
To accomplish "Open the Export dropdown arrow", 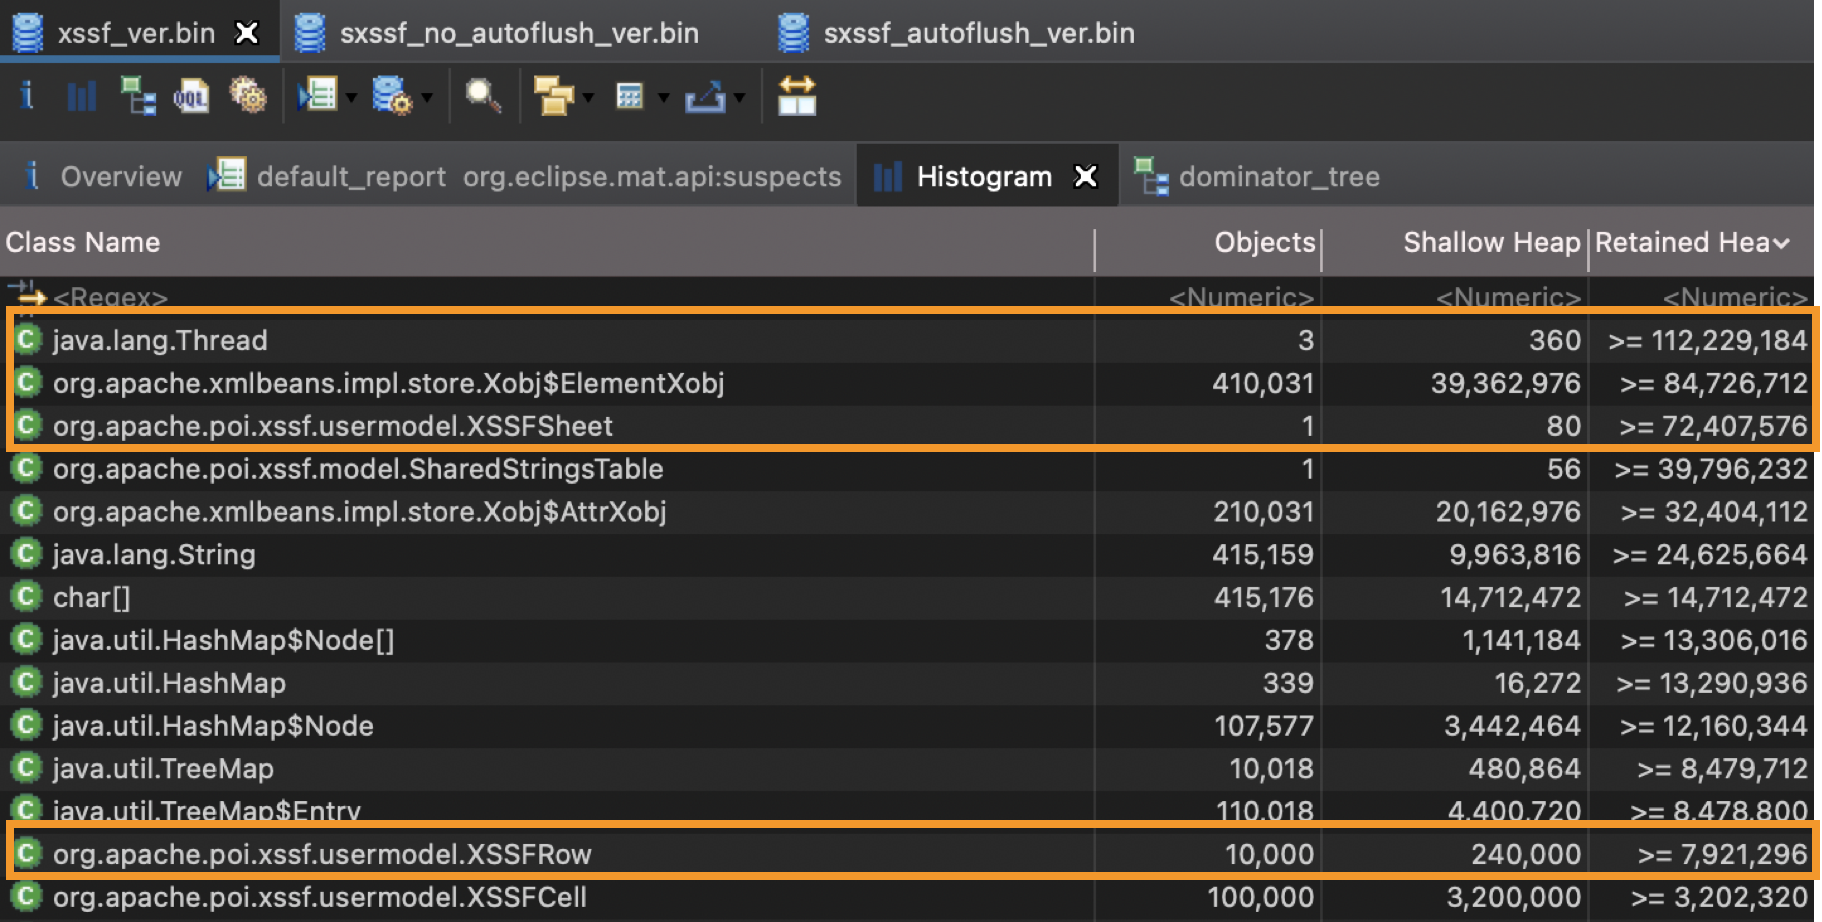I will 740,98.
